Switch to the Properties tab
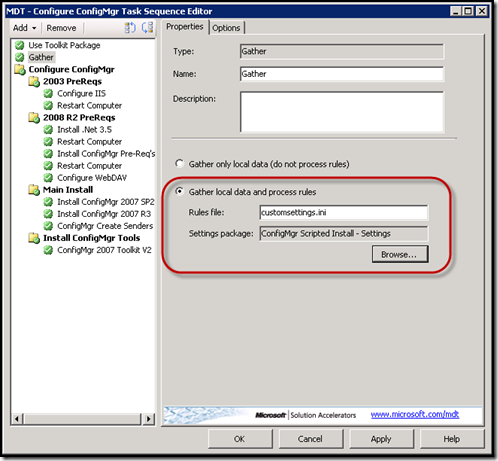Image resolution: width=498 pixels, height=461 pixels. 185,27
